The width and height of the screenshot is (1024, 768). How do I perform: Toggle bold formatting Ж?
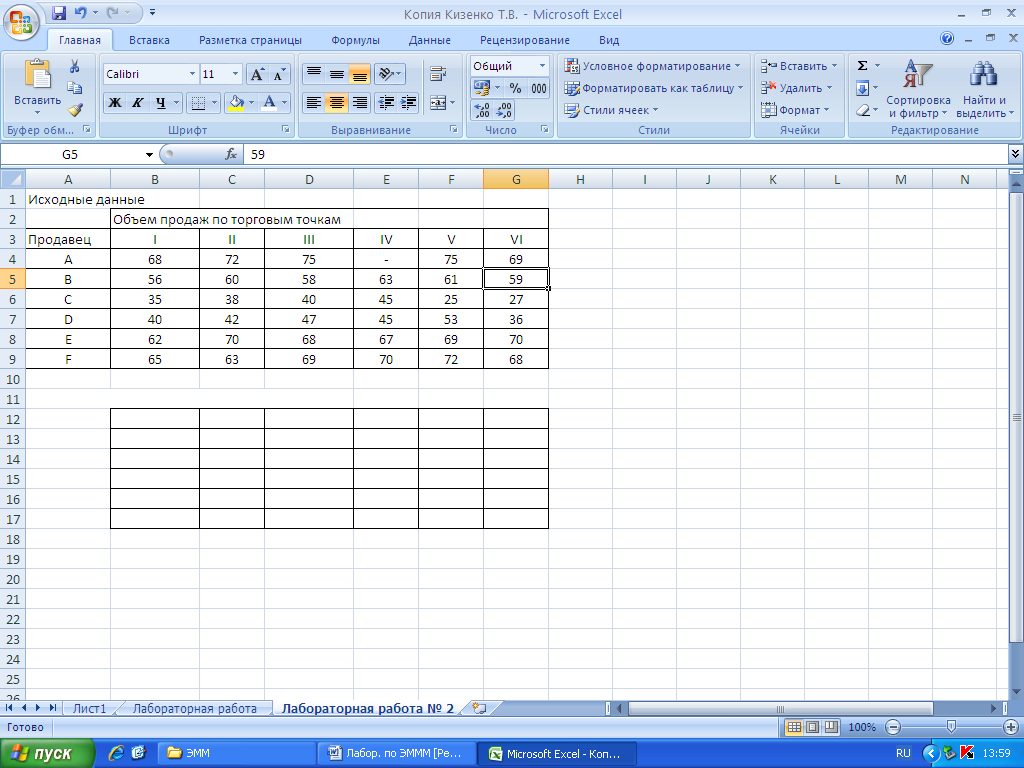pyautogui.click(x=115, y=103)
